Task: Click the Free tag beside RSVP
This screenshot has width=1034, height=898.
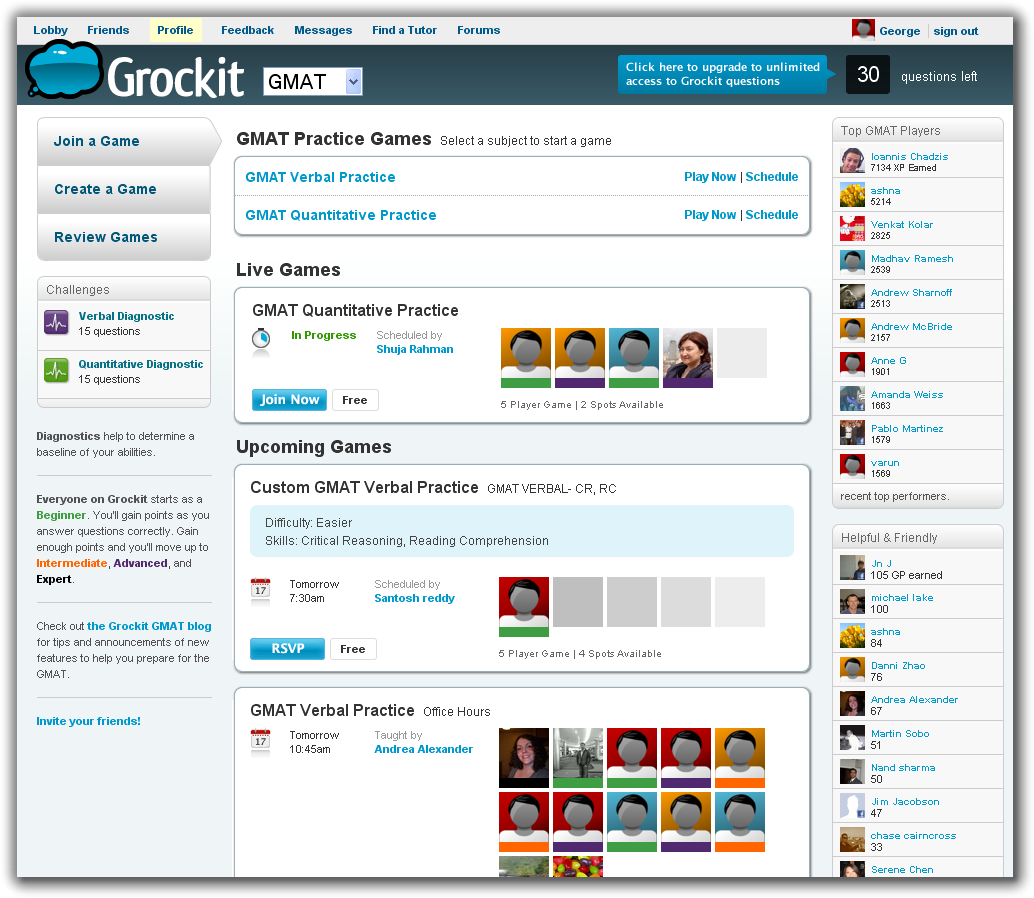Action: point(353,649)
